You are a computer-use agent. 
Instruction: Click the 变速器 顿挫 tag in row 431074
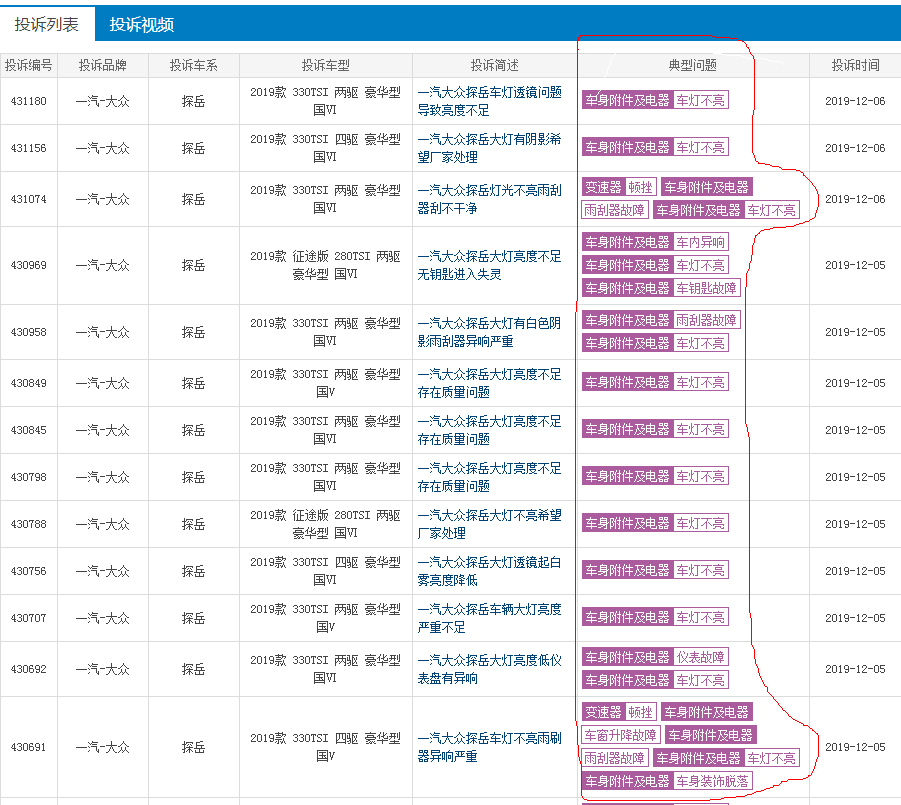pyautogui.click(x=619, y=187)
